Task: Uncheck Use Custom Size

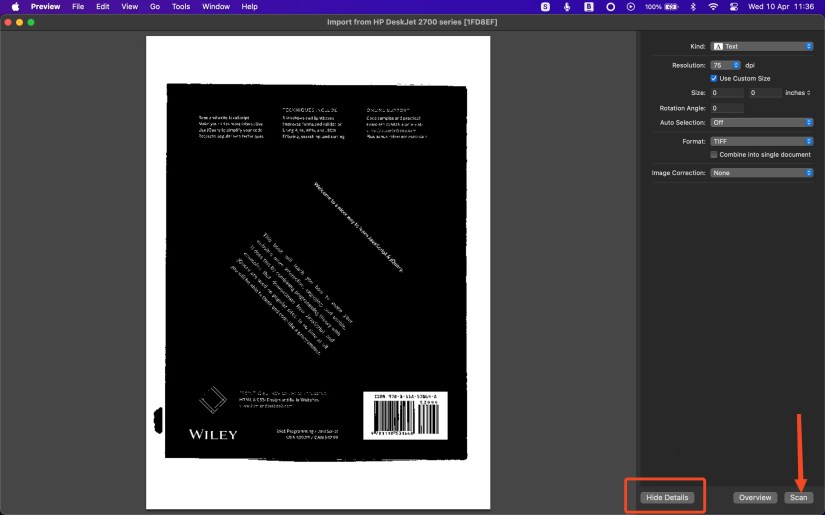Action: (x=713, y=78)
